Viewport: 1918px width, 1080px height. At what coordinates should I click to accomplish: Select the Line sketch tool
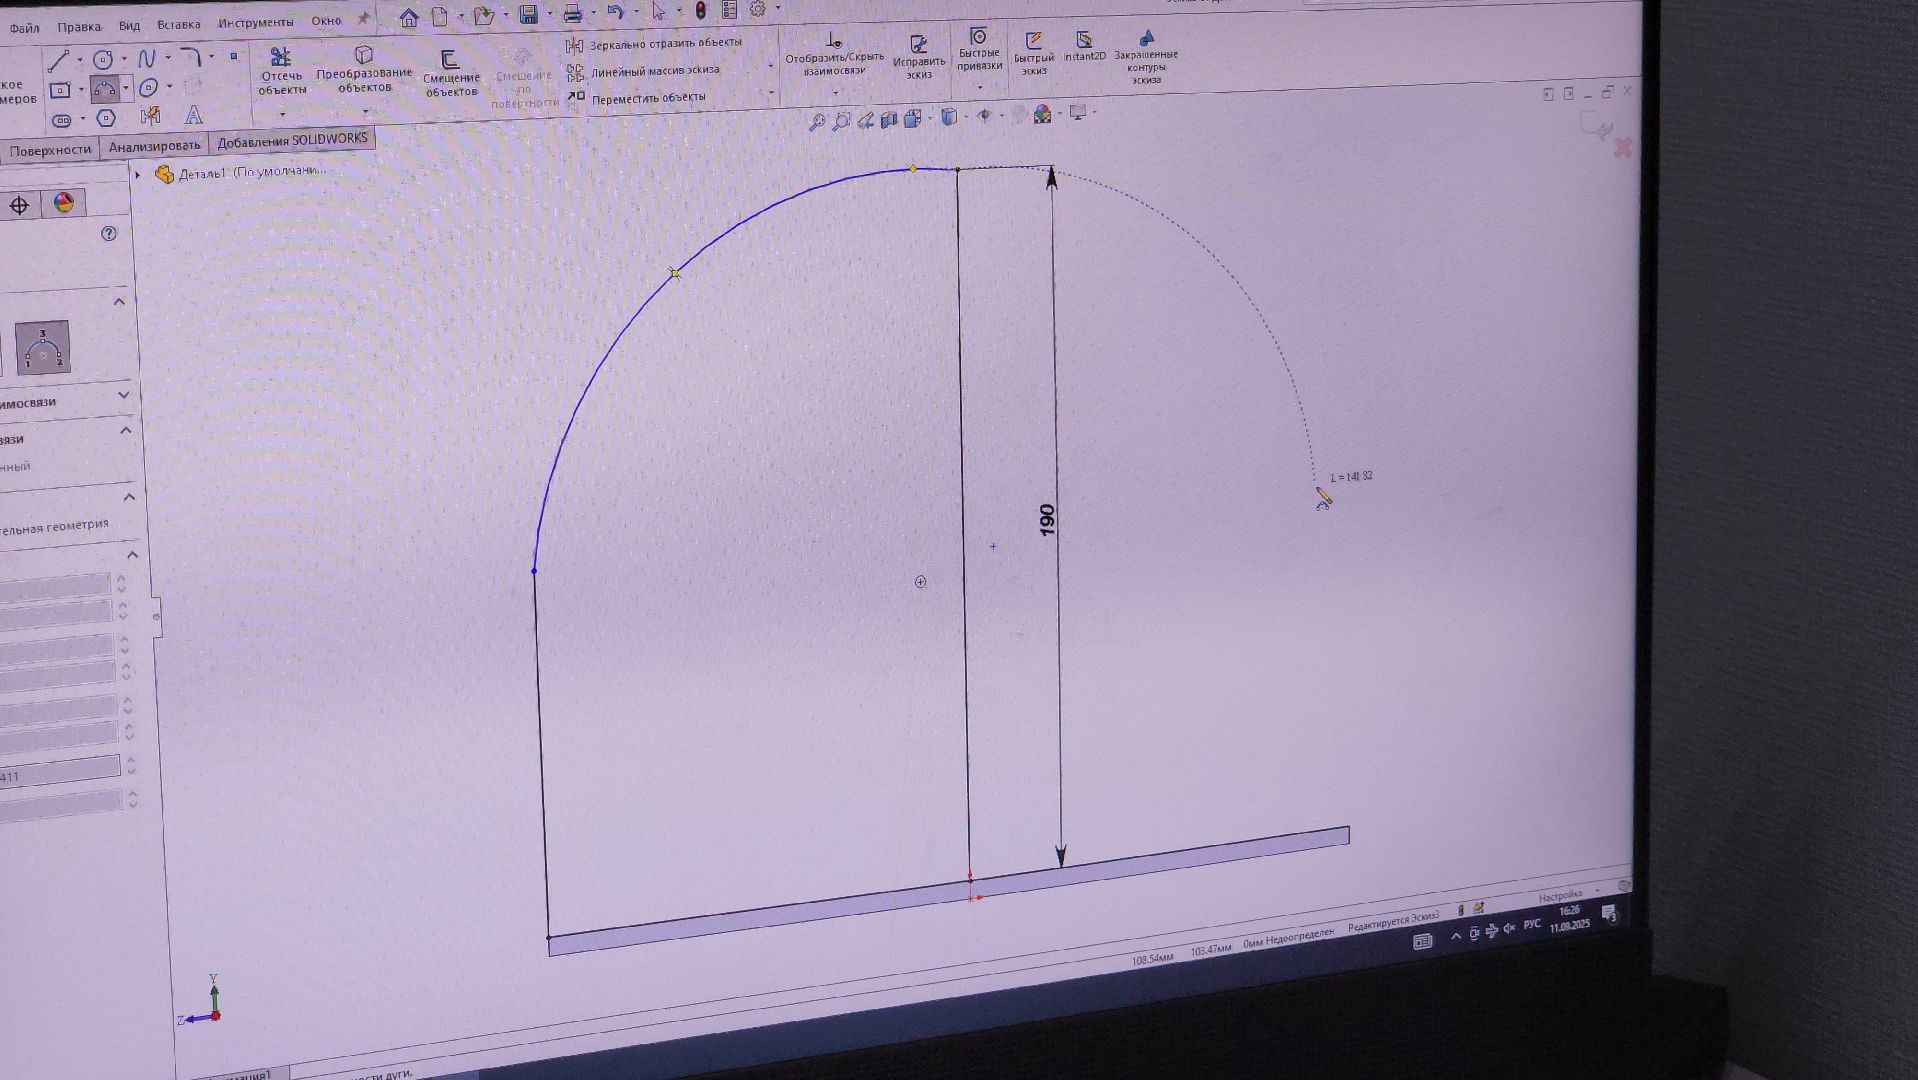(59, 60)
